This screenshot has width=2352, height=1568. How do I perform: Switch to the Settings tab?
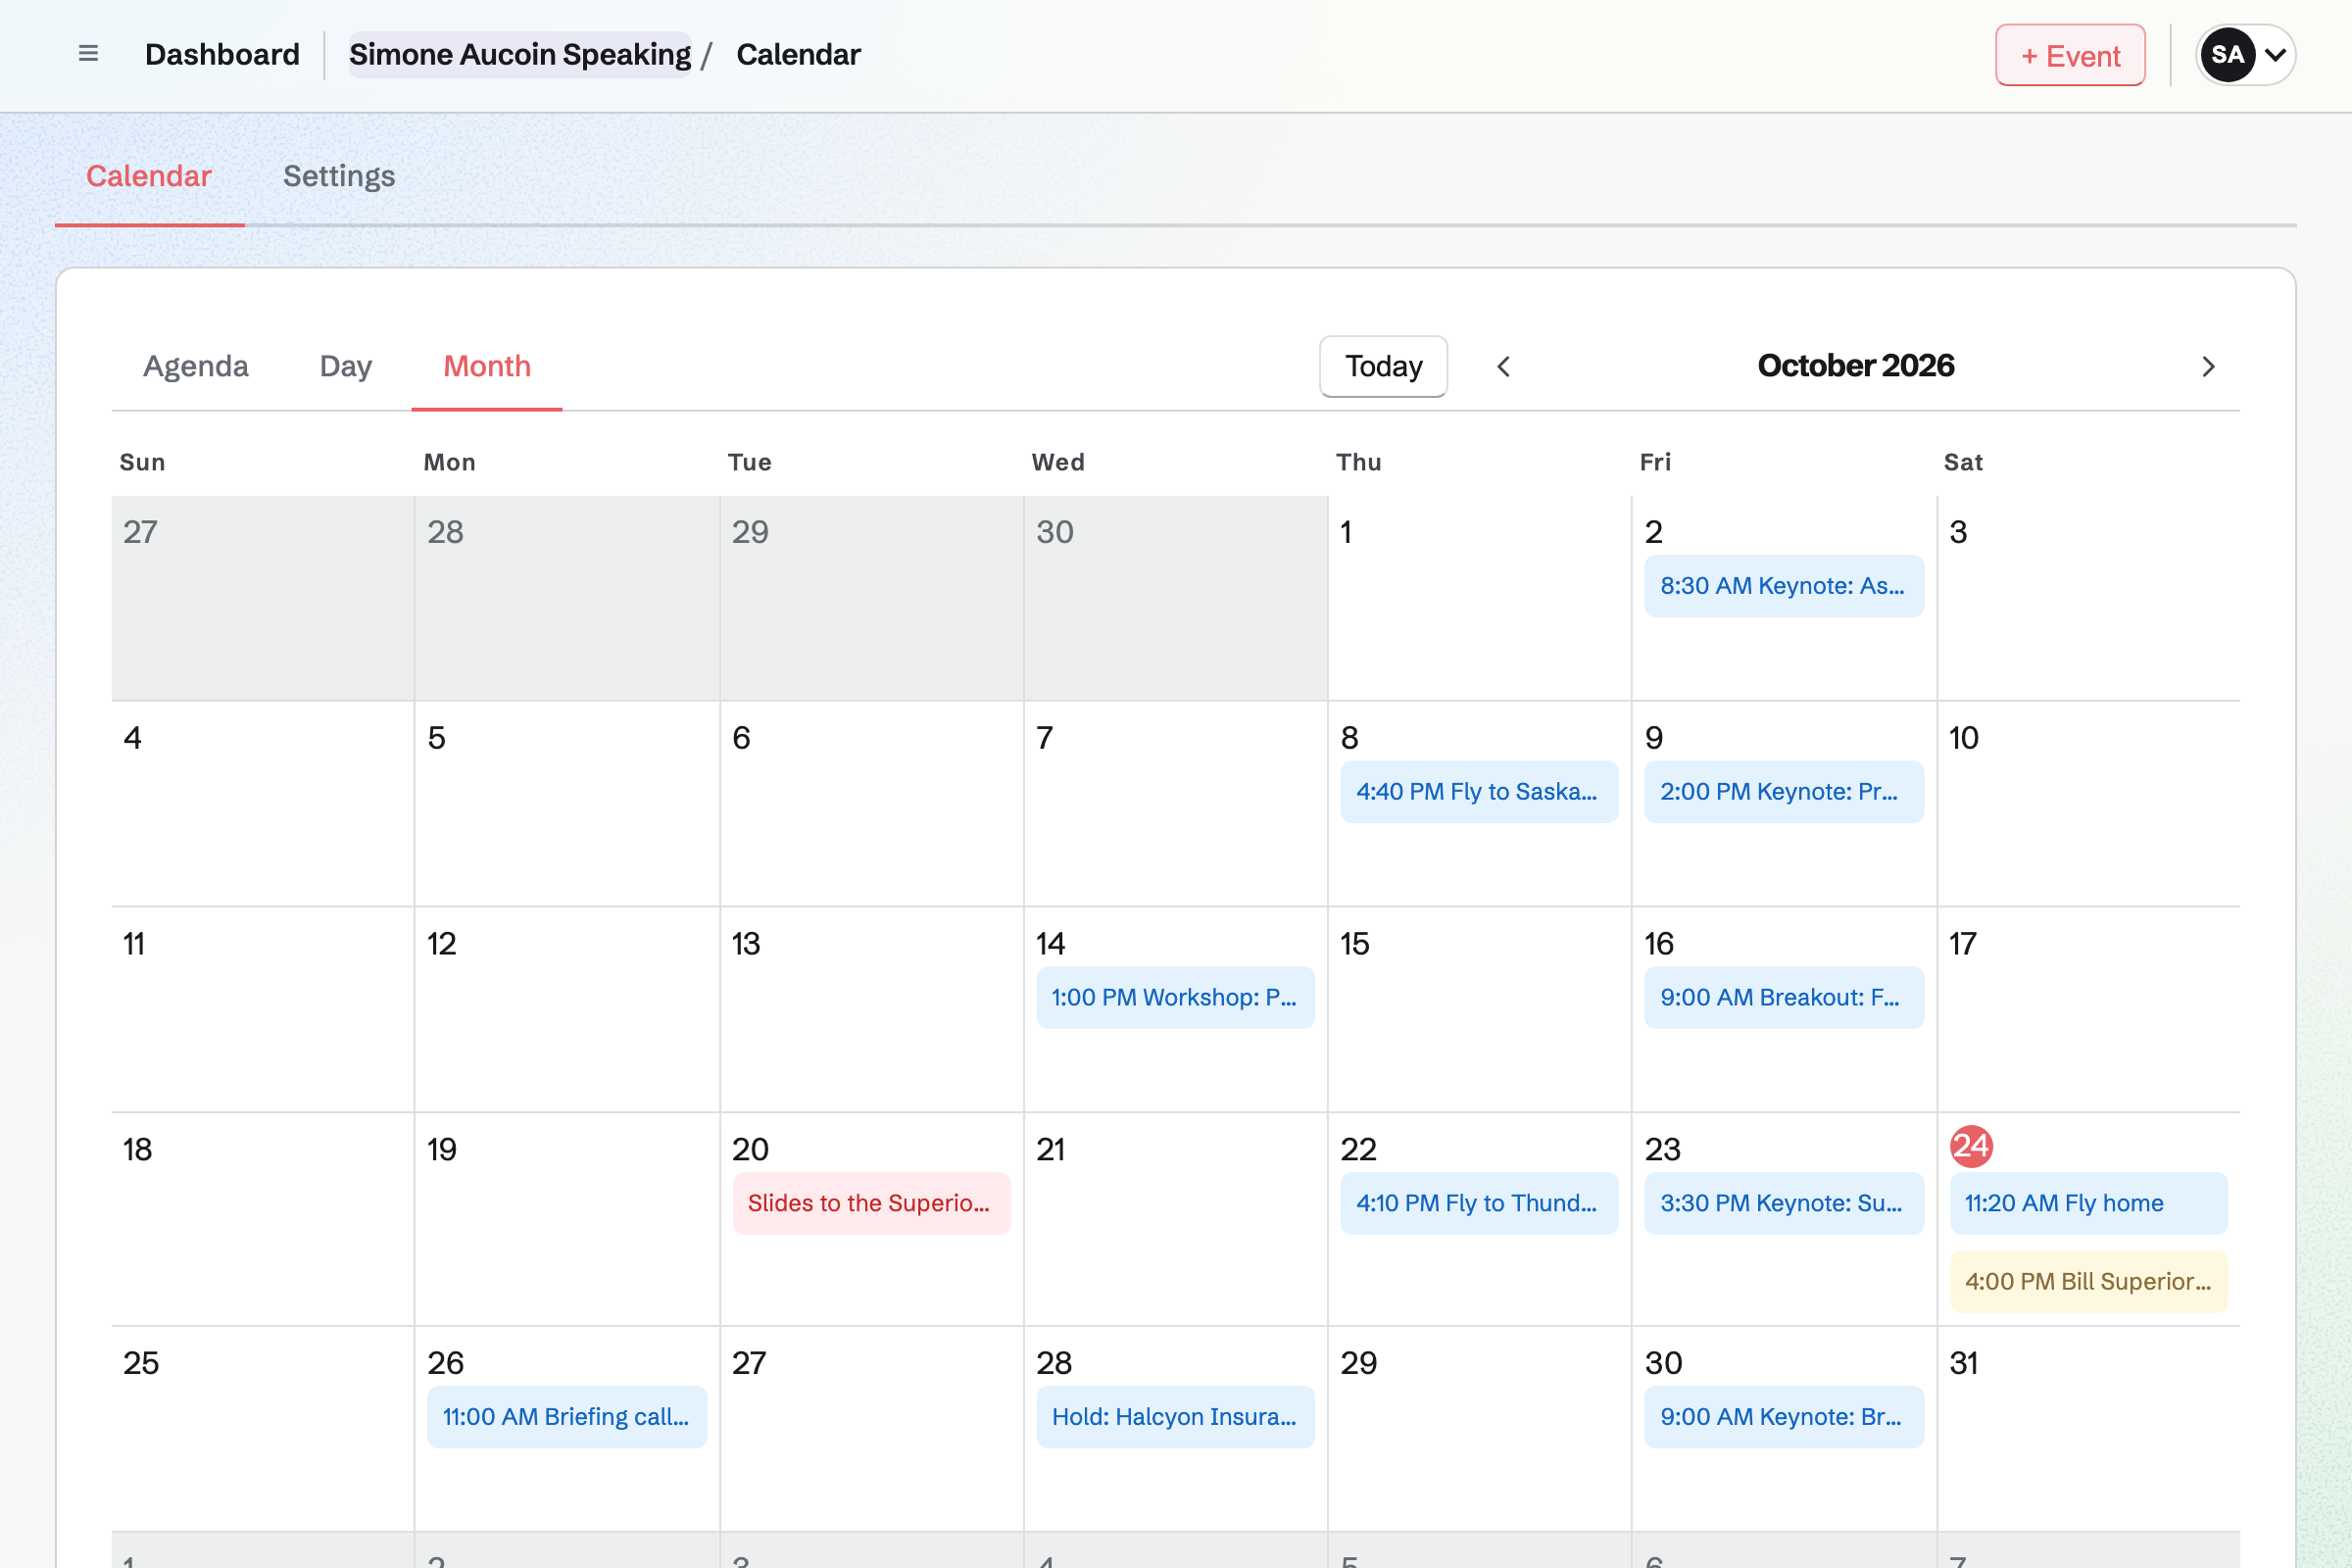[x=339, y=176]
